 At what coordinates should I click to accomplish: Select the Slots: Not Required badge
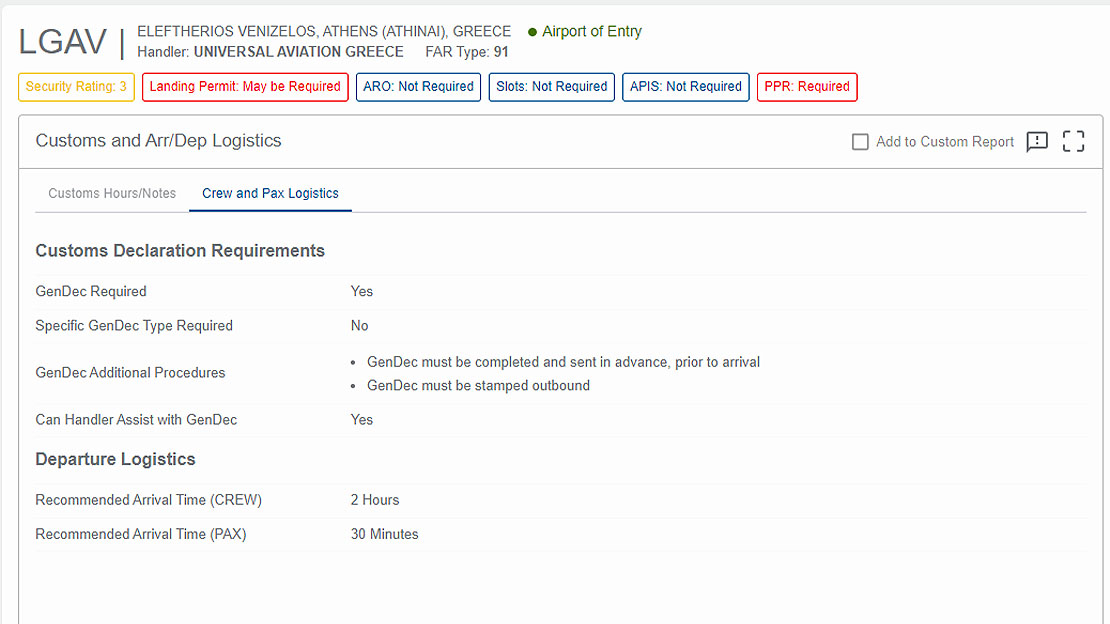[x=552, y=87]
